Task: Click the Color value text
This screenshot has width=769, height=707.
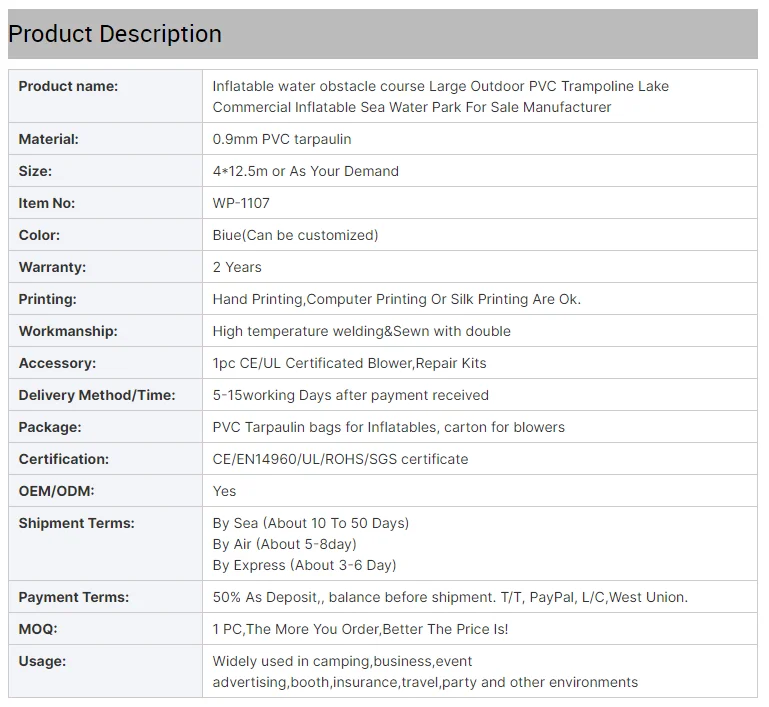Action: click(x=295, y=235)
